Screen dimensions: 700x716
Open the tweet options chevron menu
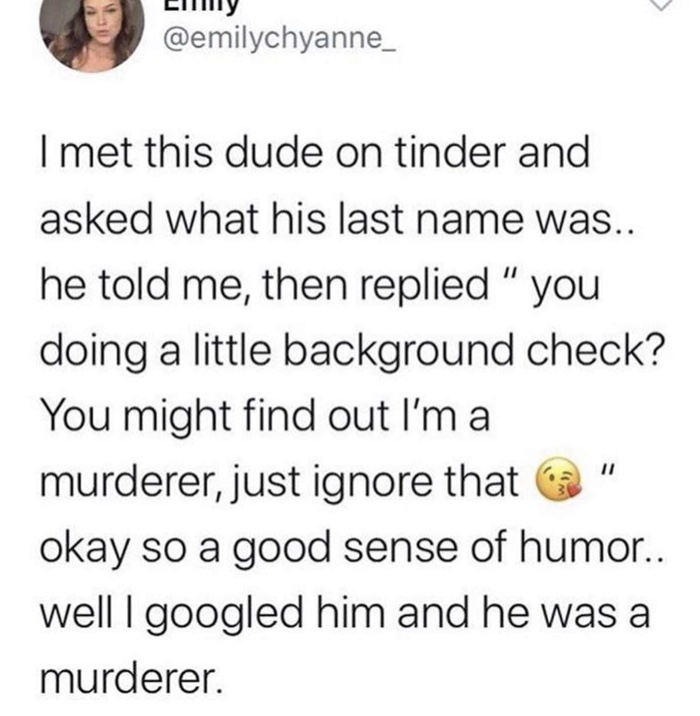[x=658, y=5]
